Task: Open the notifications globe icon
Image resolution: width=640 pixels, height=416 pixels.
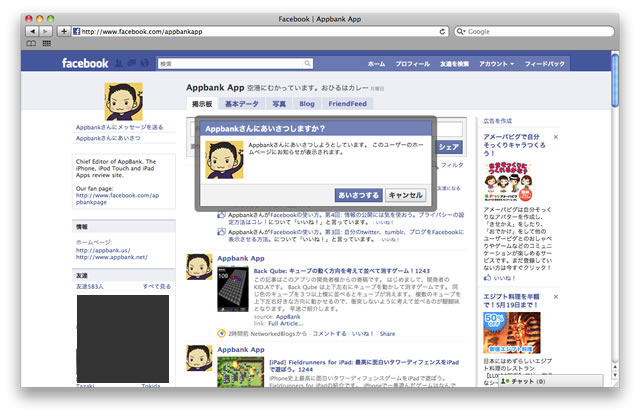Action: (144, 63)
